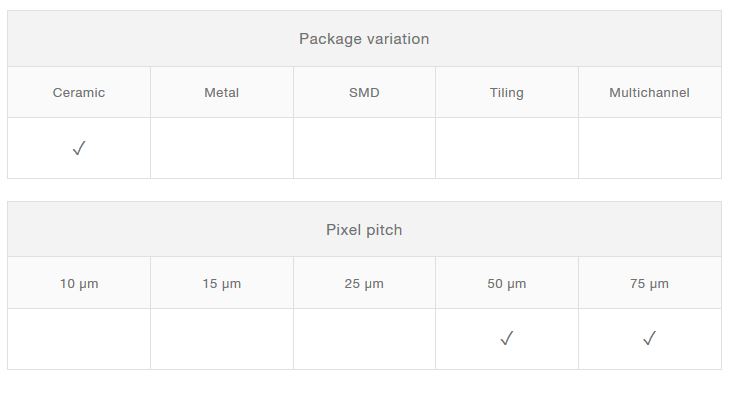This screenshot has height=401, width=731.
Task: Click the Metal column label
Action: (222, 93)
